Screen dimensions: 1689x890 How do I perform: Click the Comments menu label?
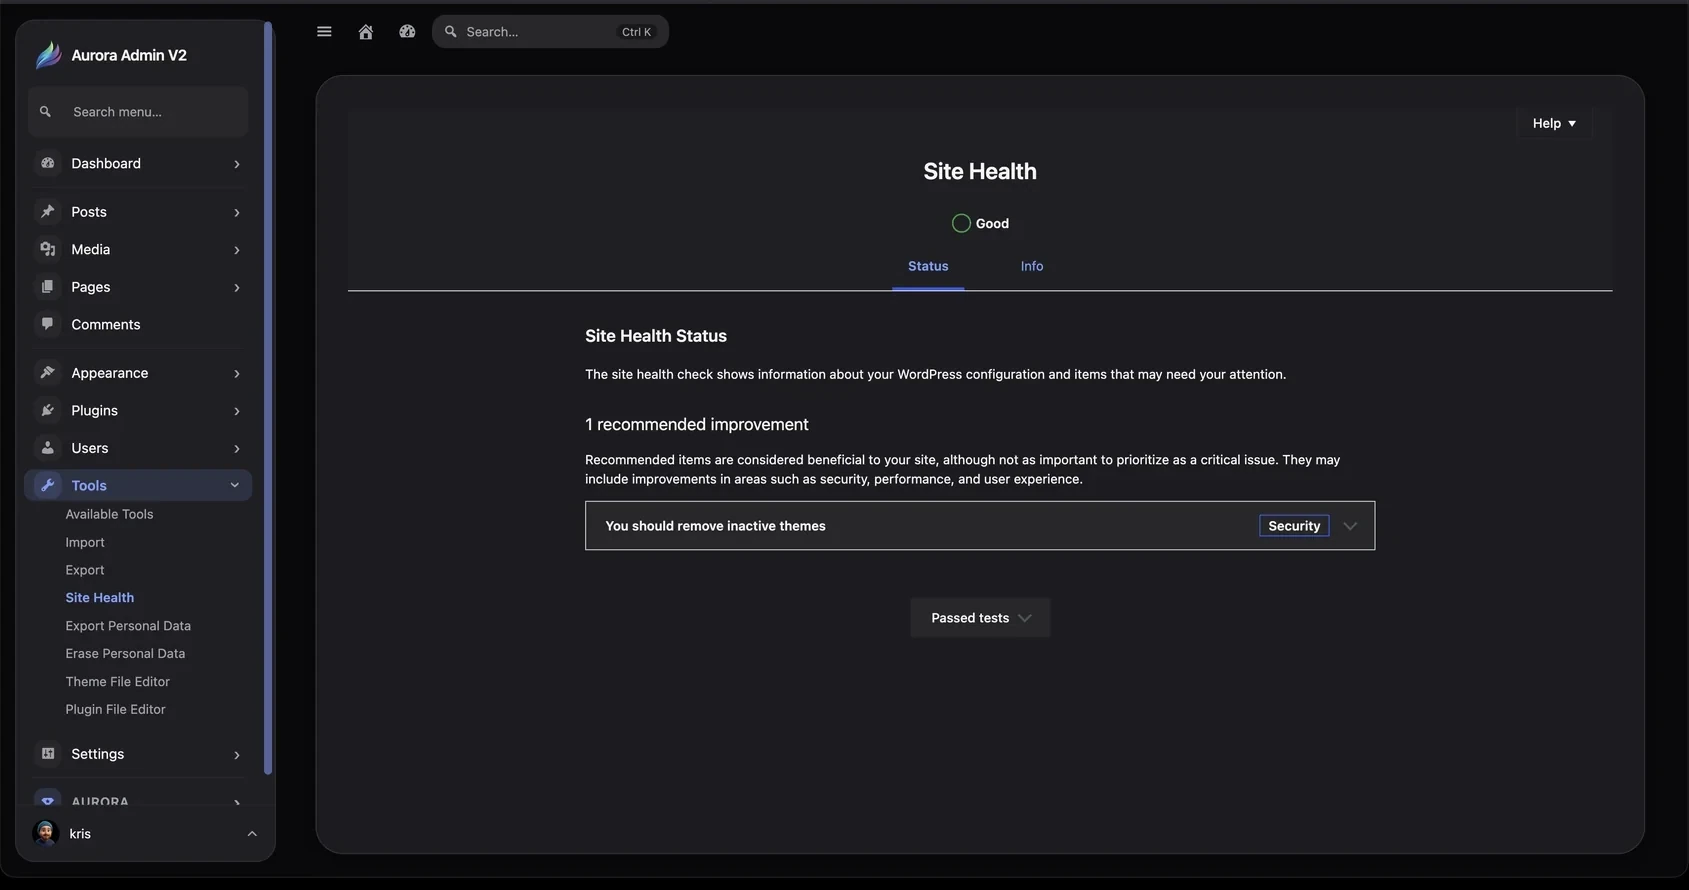point(106,324)
